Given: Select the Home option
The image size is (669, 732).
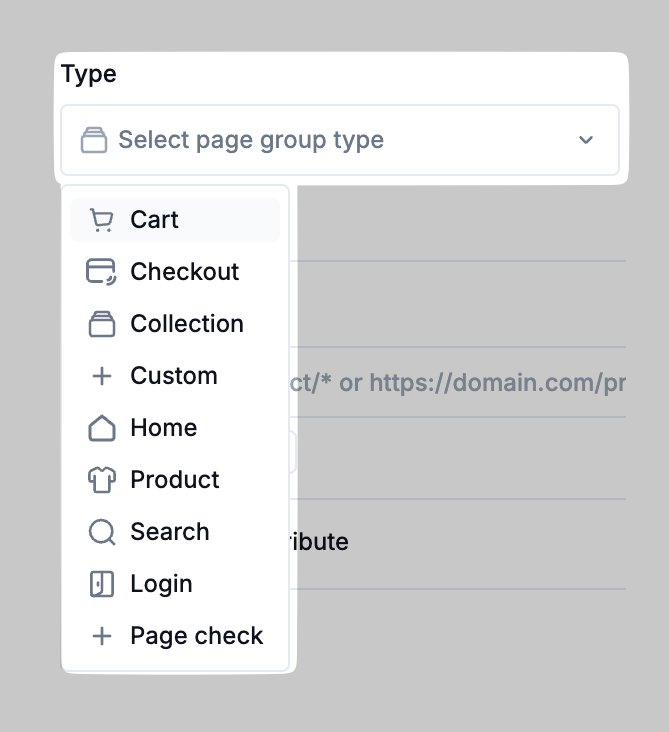Looking at the screenshot, I should pos(164,428).
